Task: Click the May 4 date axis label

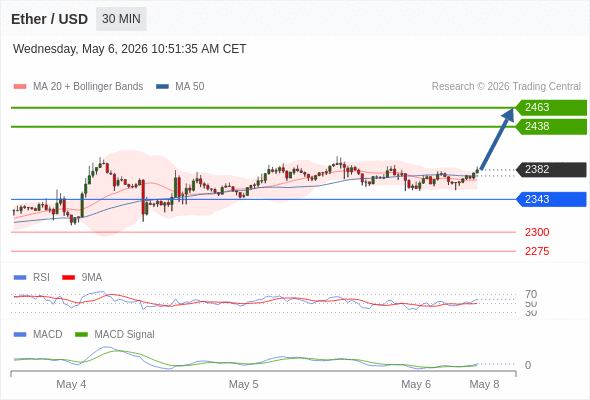Action: (x=71, y=384)
